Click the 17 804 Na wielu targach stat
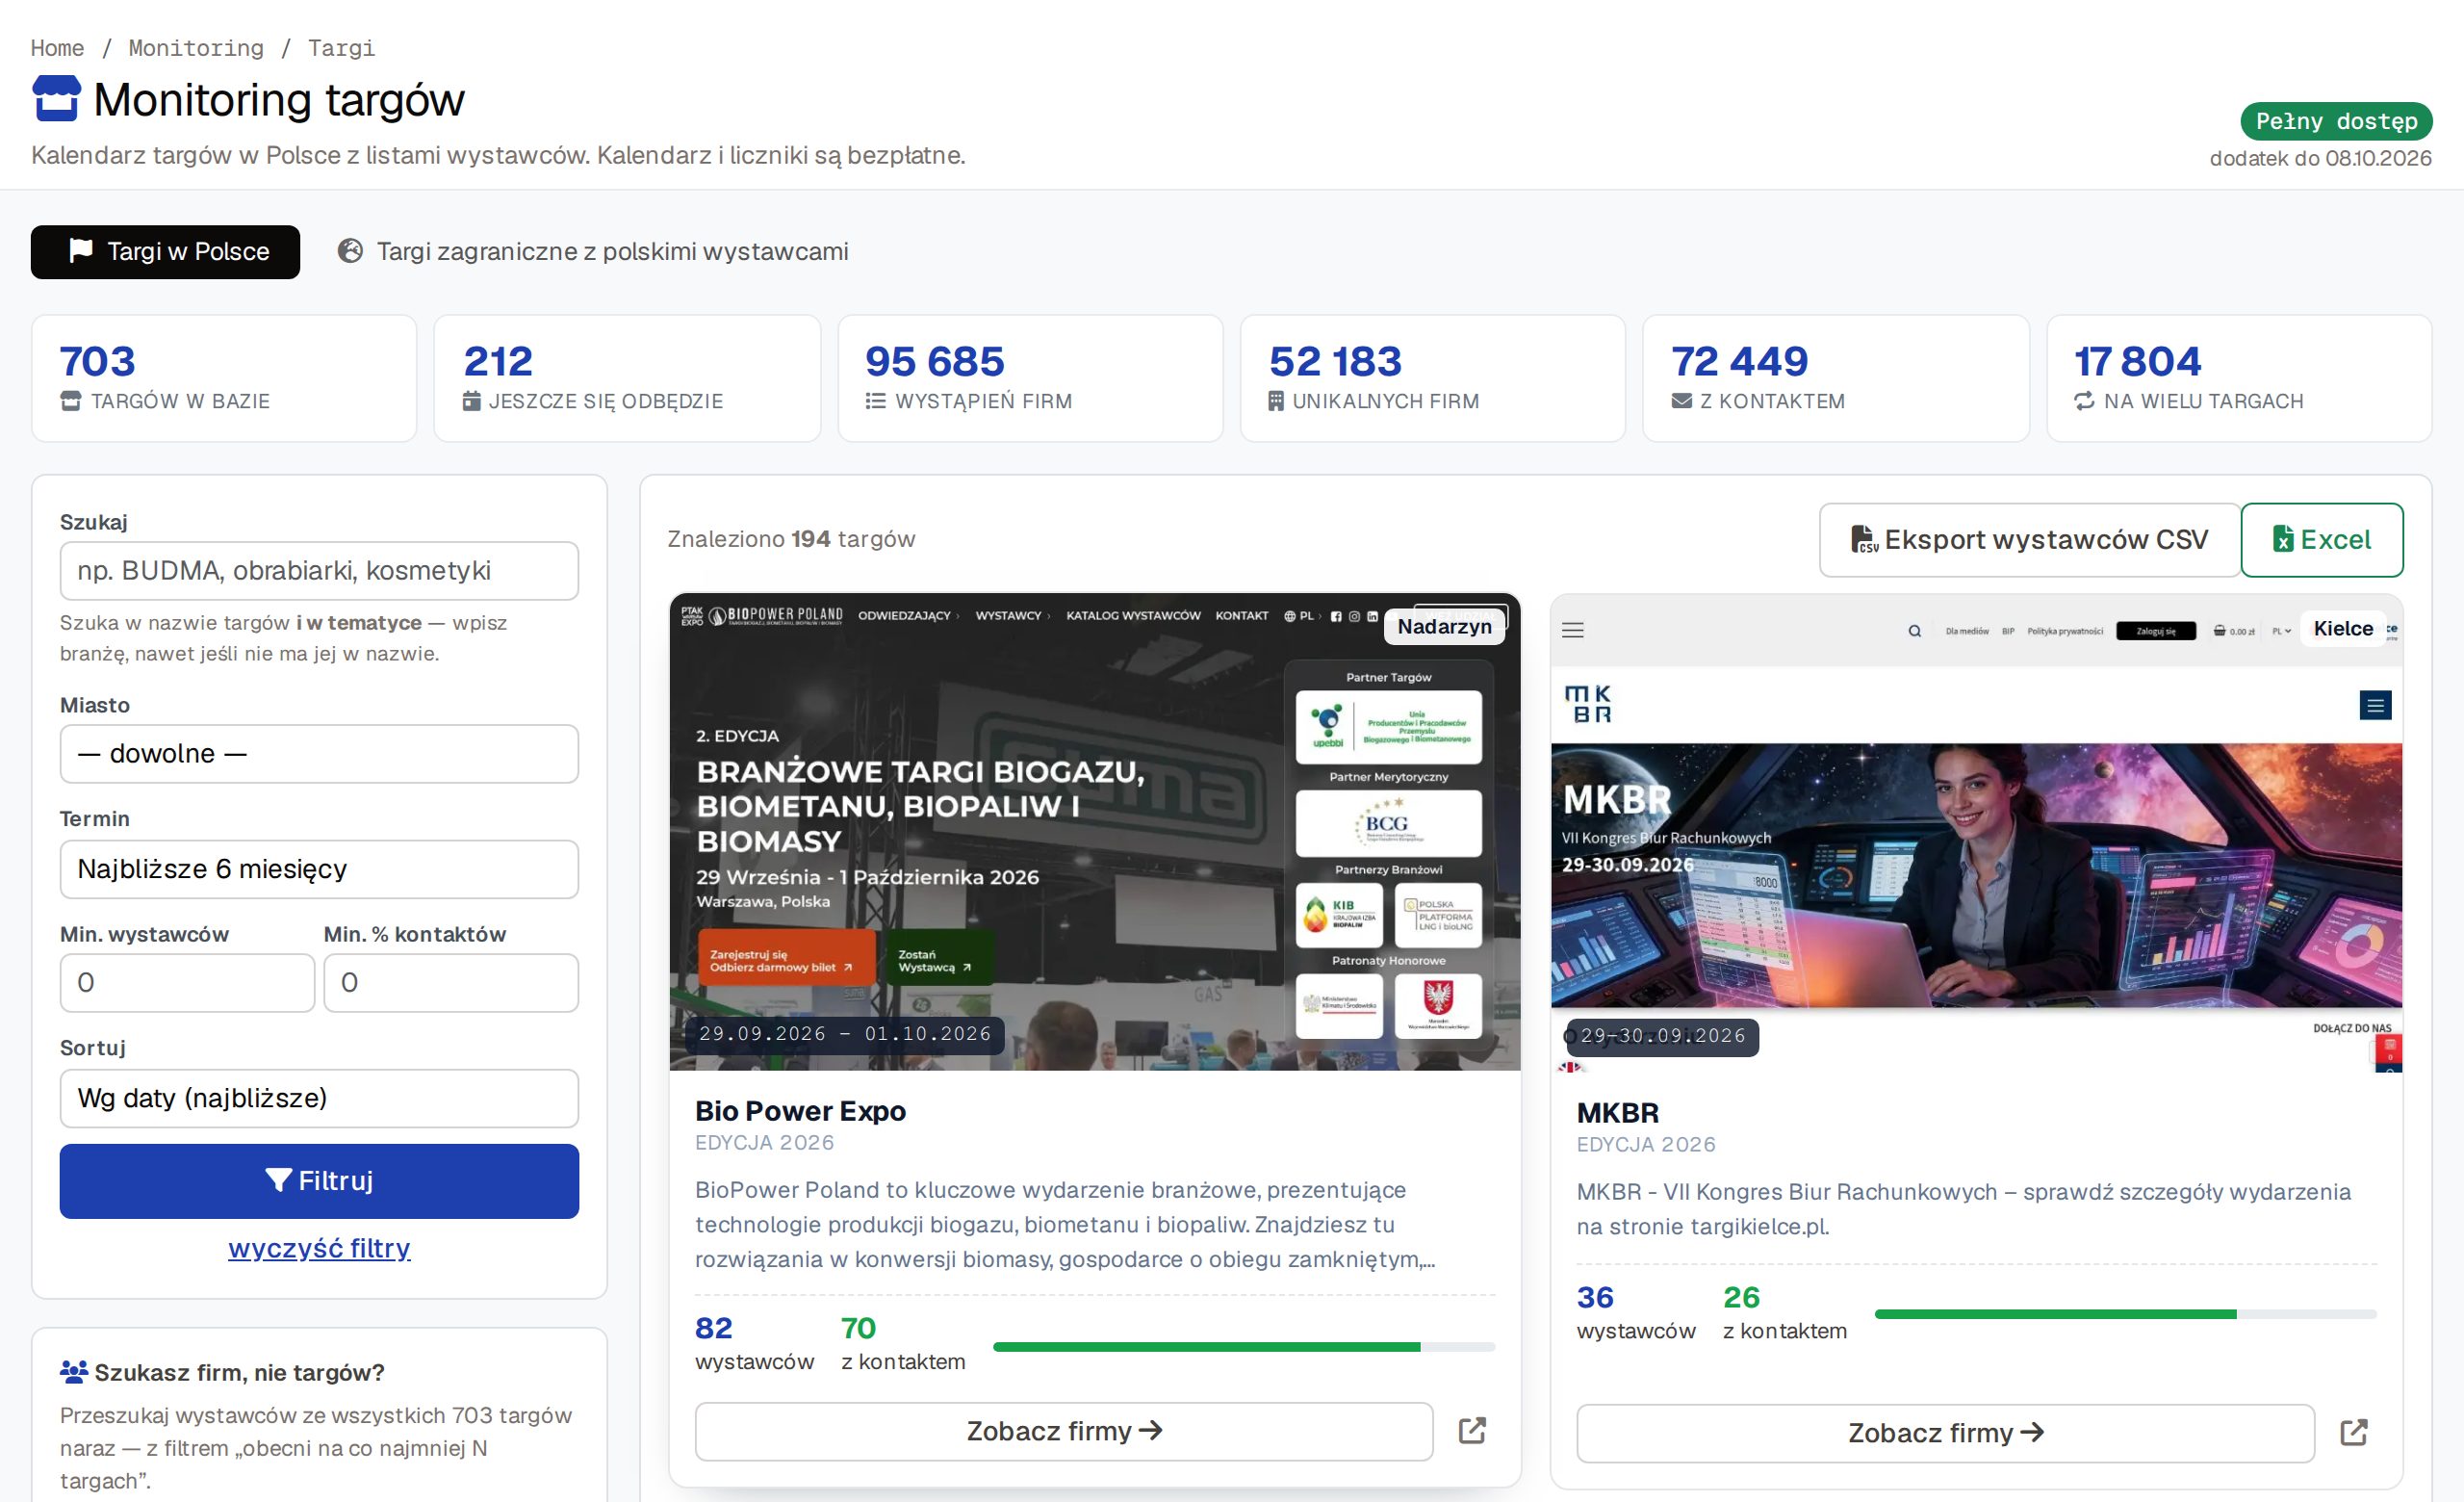Screen dimensions: 2464x1502 (x=2239, y=378)
